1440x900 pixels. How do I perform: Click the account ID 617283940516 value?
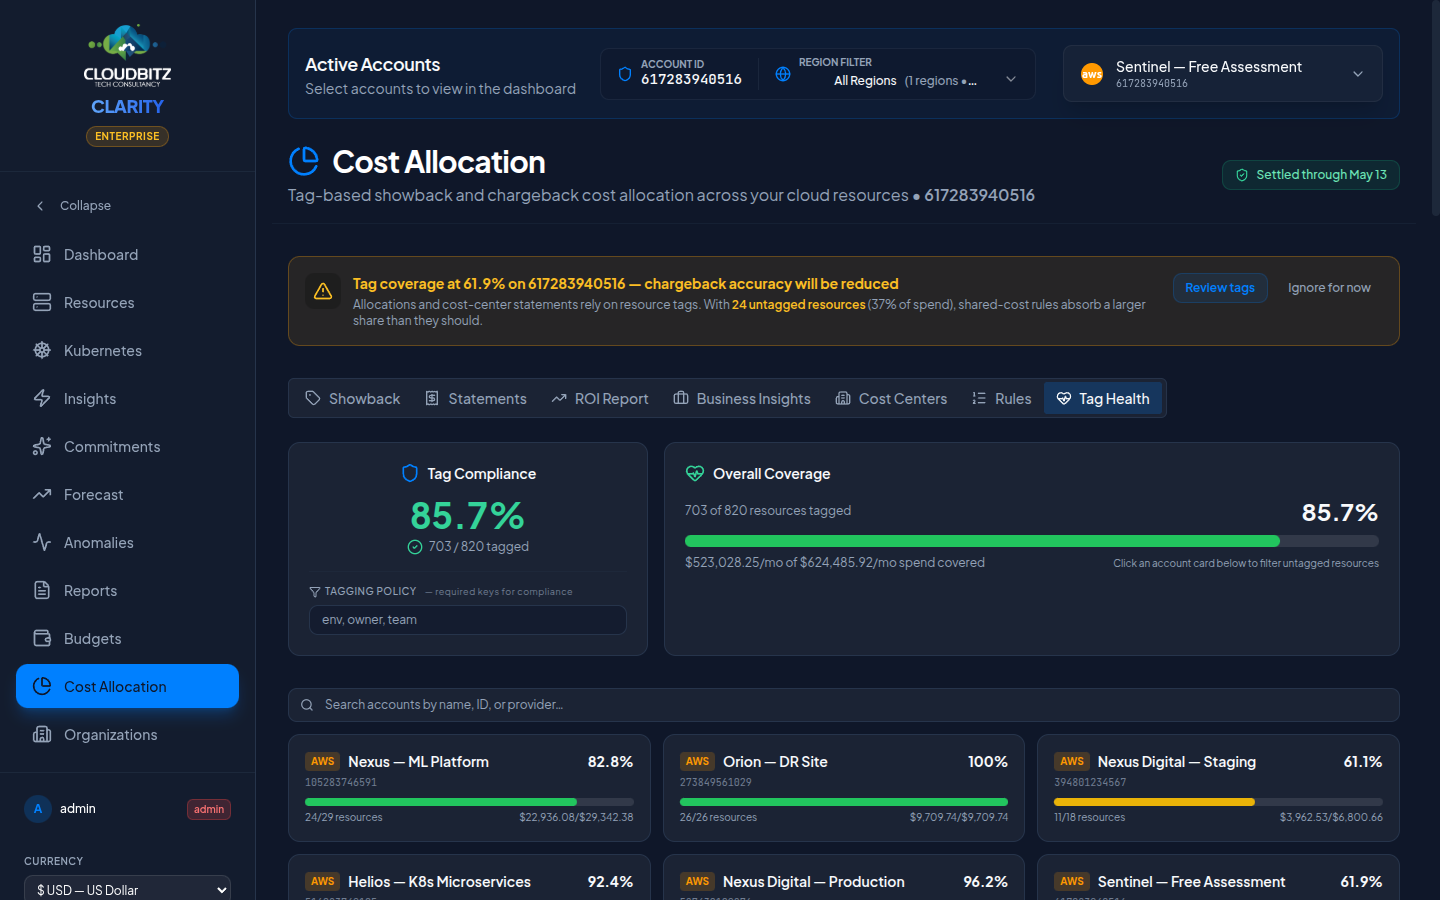pos(691,80)
